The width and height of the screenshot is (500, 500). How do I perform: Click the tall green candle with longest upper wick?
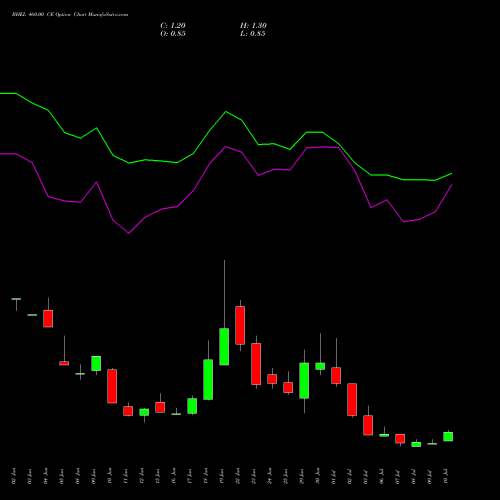coord(224,347)
